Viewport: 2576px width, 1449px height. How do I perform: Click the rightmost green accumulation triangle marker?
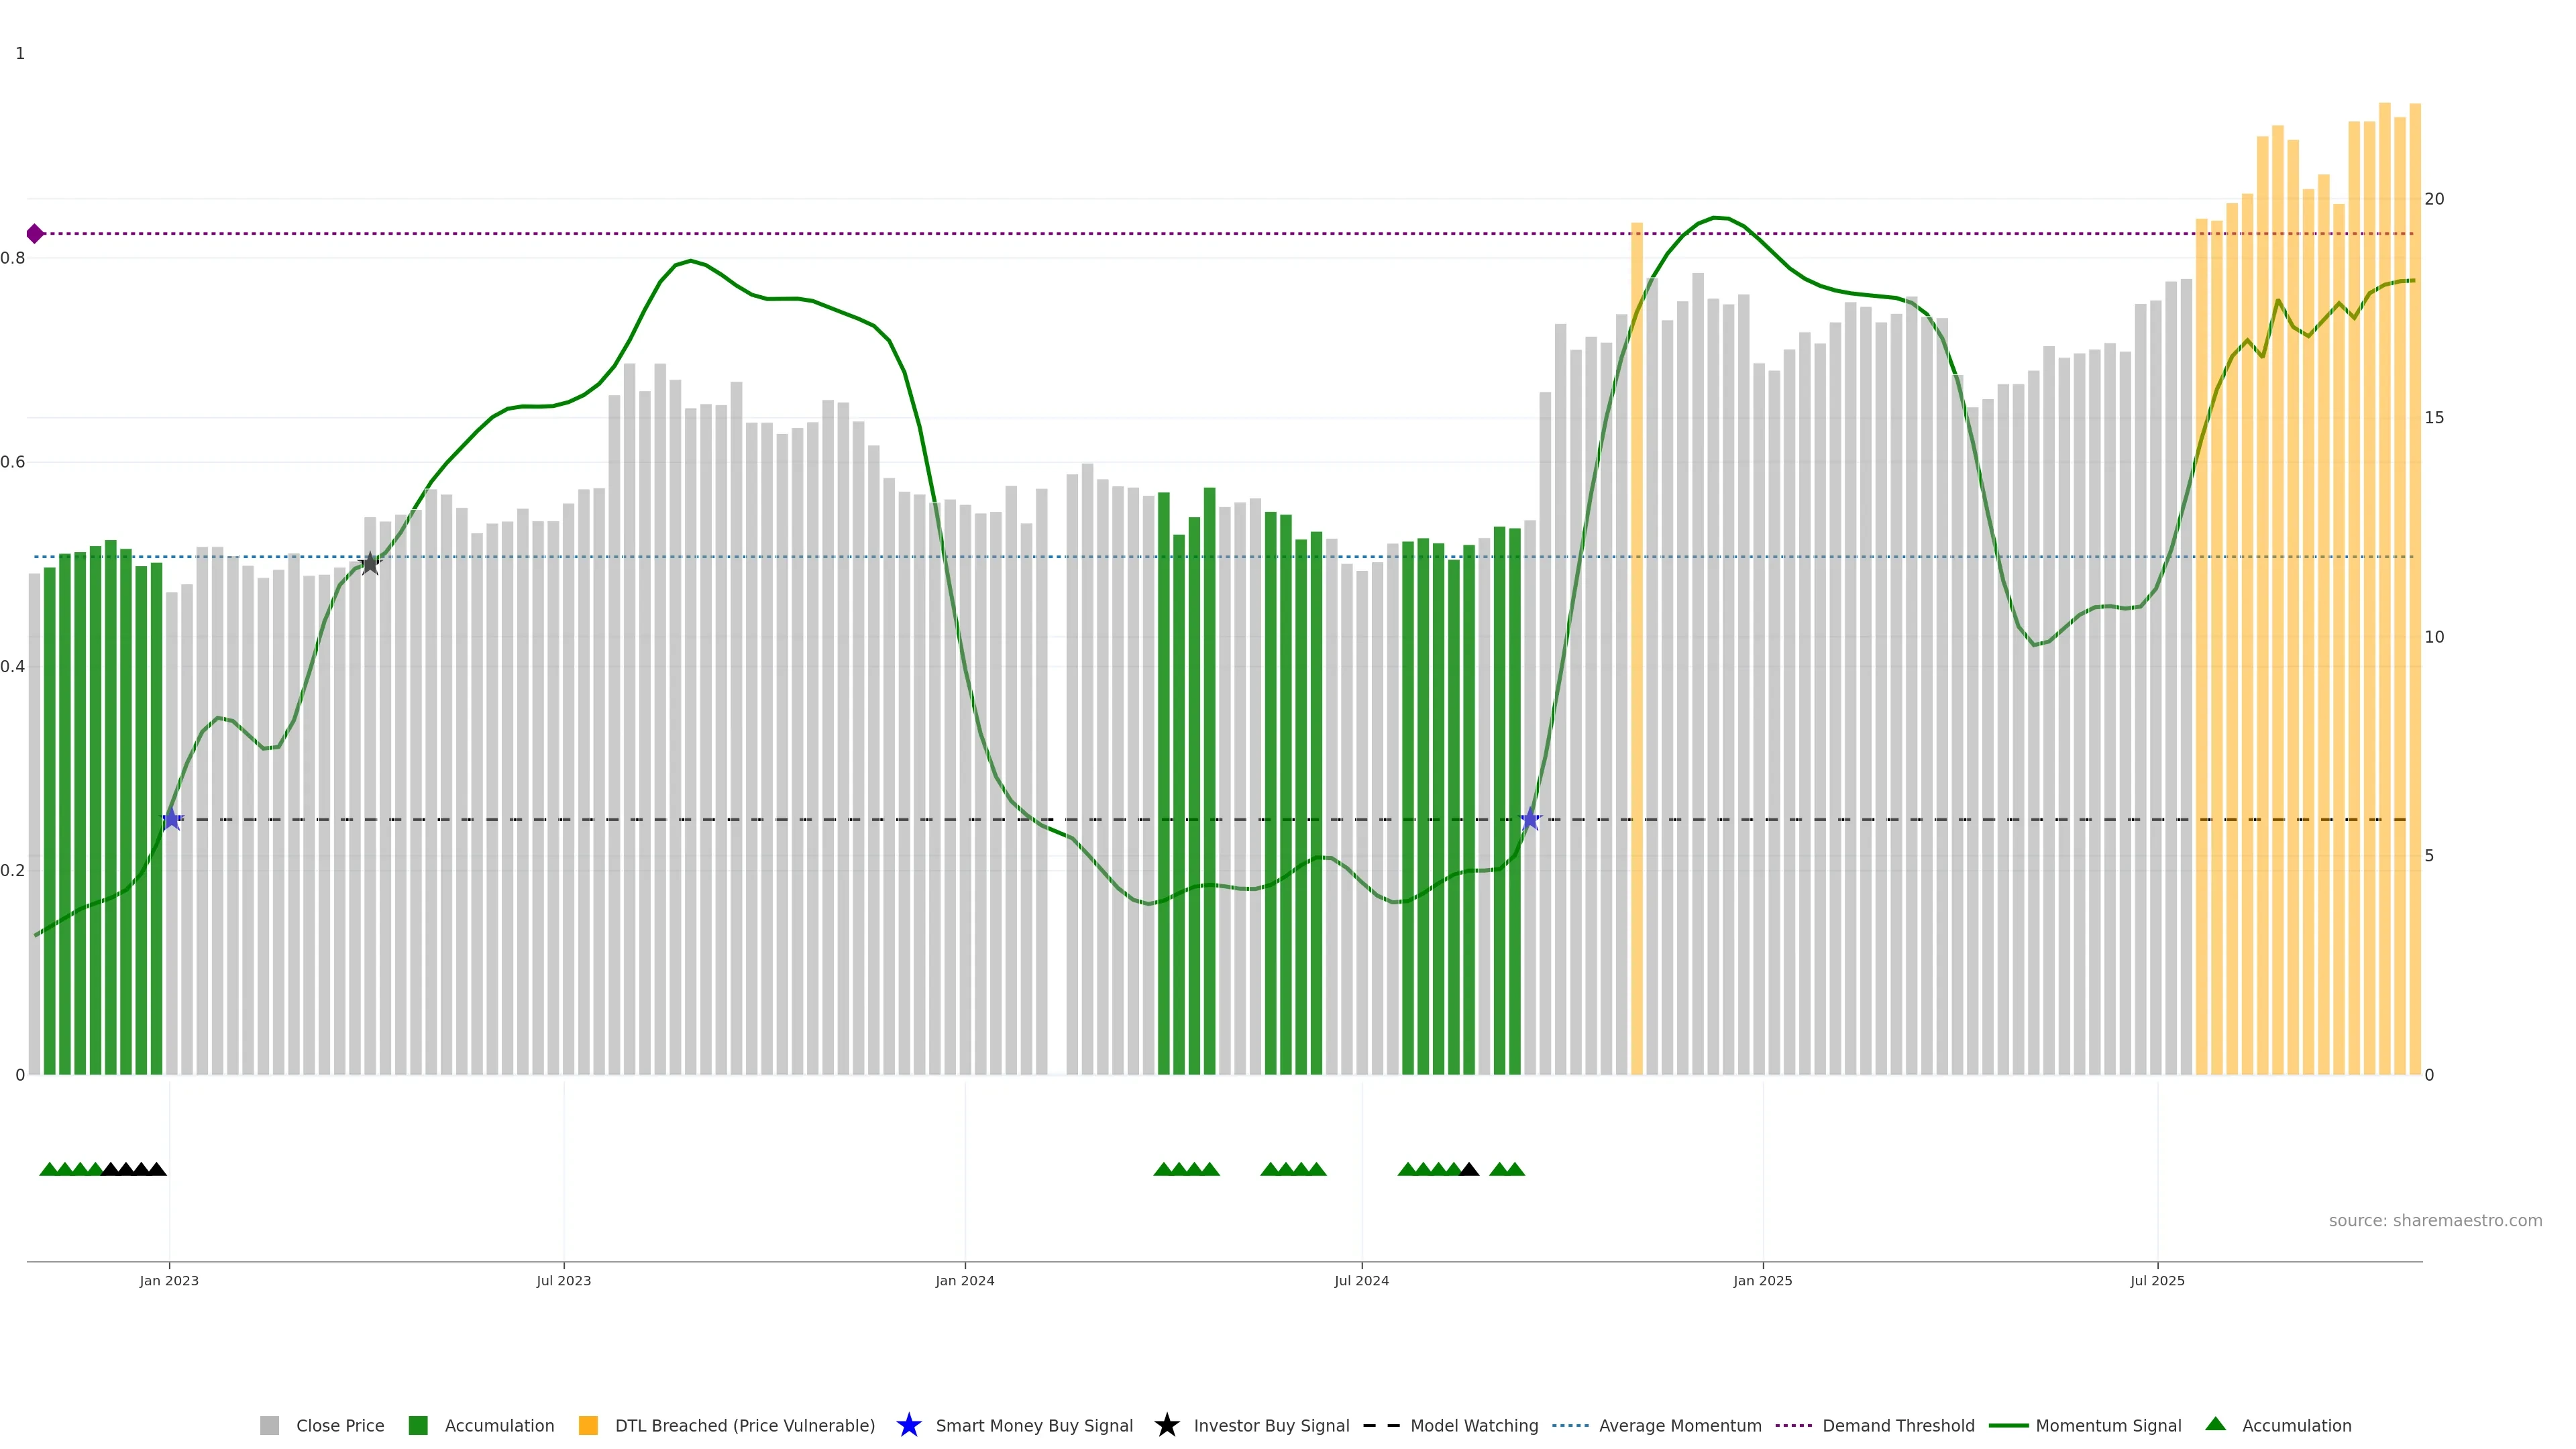coord(1515,1169)
